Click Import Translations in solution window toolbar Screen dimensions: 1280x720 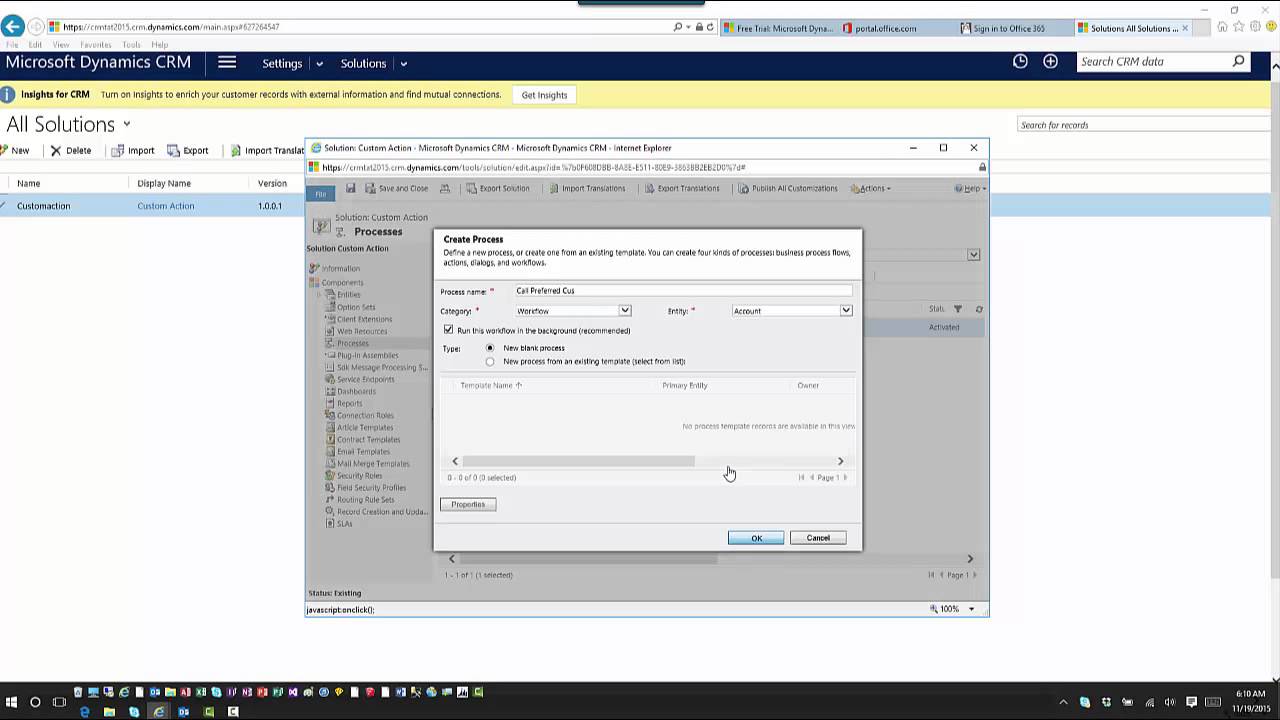pyautogui.click(x=586, y=188)
